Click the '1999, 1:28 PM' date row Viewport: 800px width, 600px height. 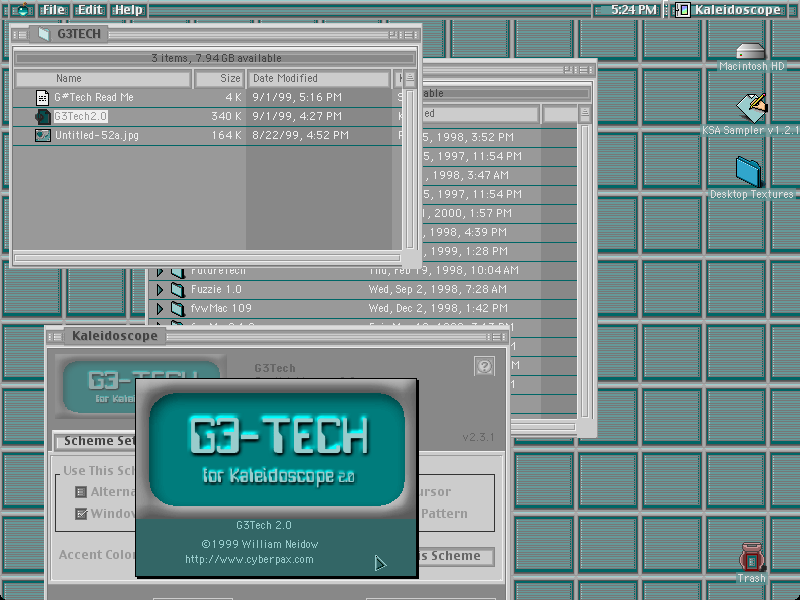465,252
